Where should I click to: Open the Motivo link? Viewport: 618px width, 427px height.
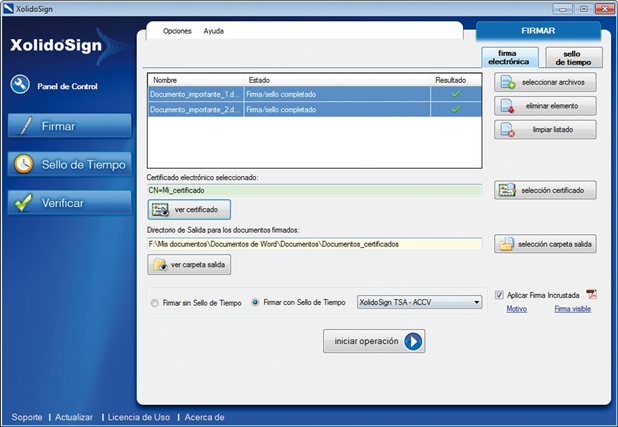point(517,309)
